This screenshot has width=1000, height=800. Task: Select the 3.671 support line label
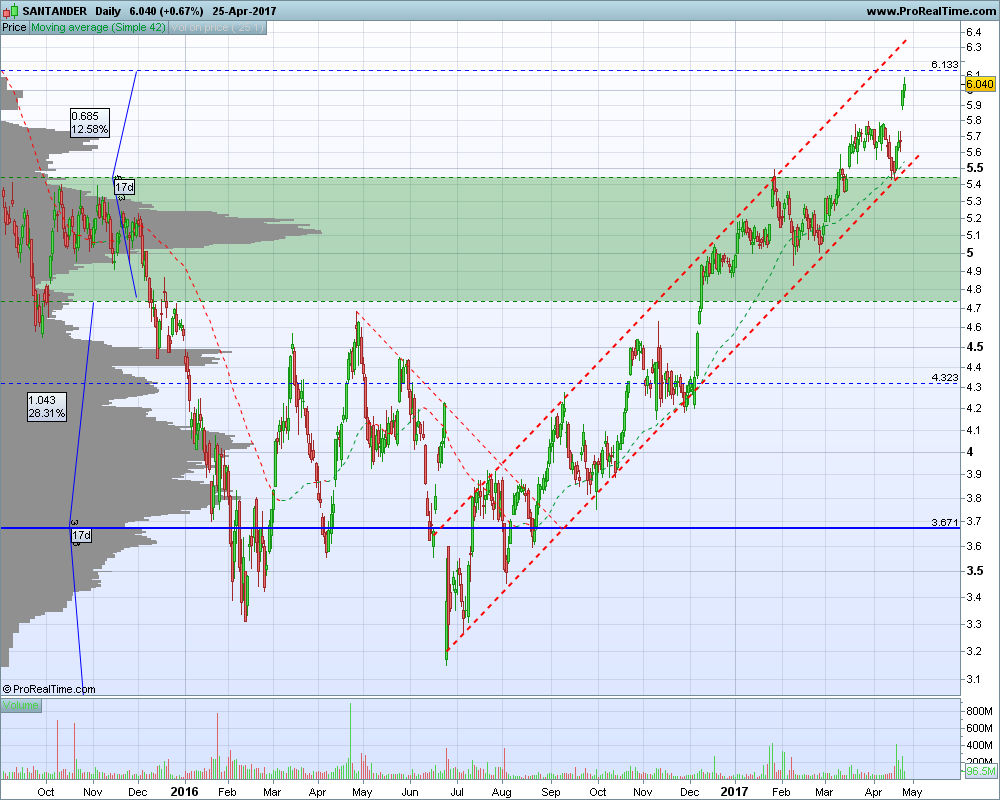(945, 522)
